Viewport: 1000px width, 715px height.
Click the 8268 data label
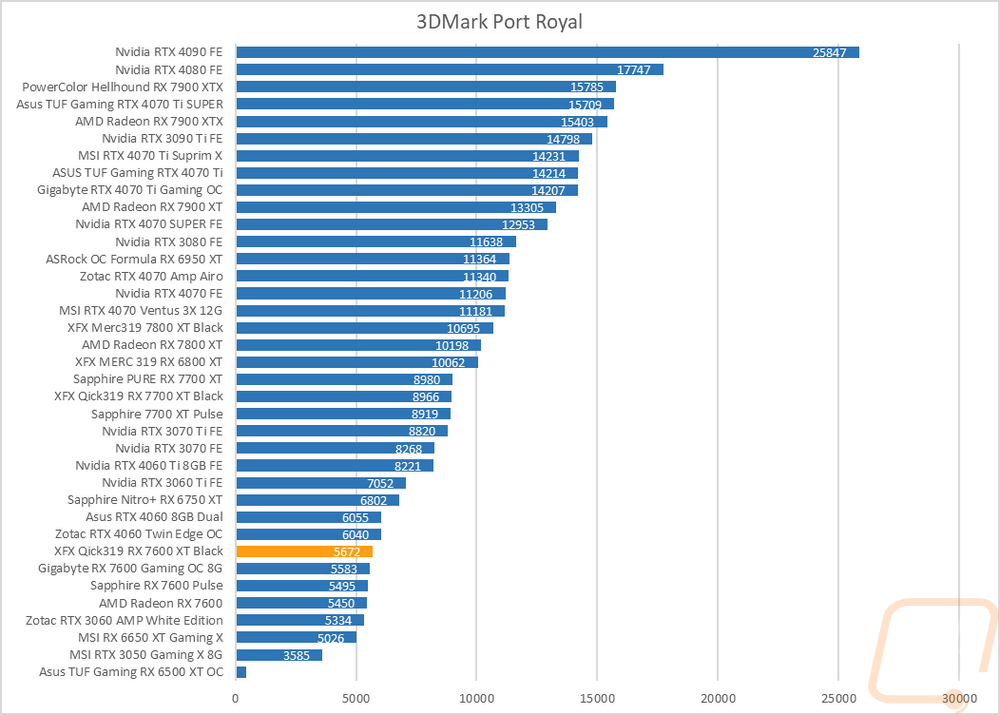409,449
